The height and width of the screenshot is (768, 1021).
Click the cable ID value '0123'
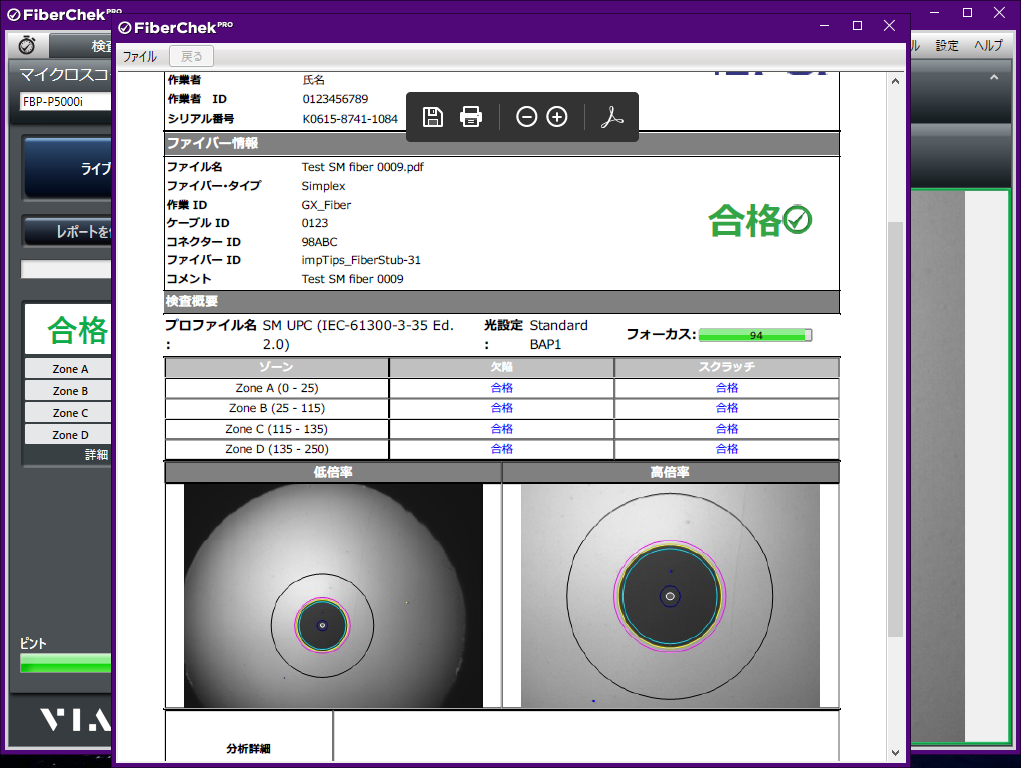pyautogui.click(x=315, y=223)
